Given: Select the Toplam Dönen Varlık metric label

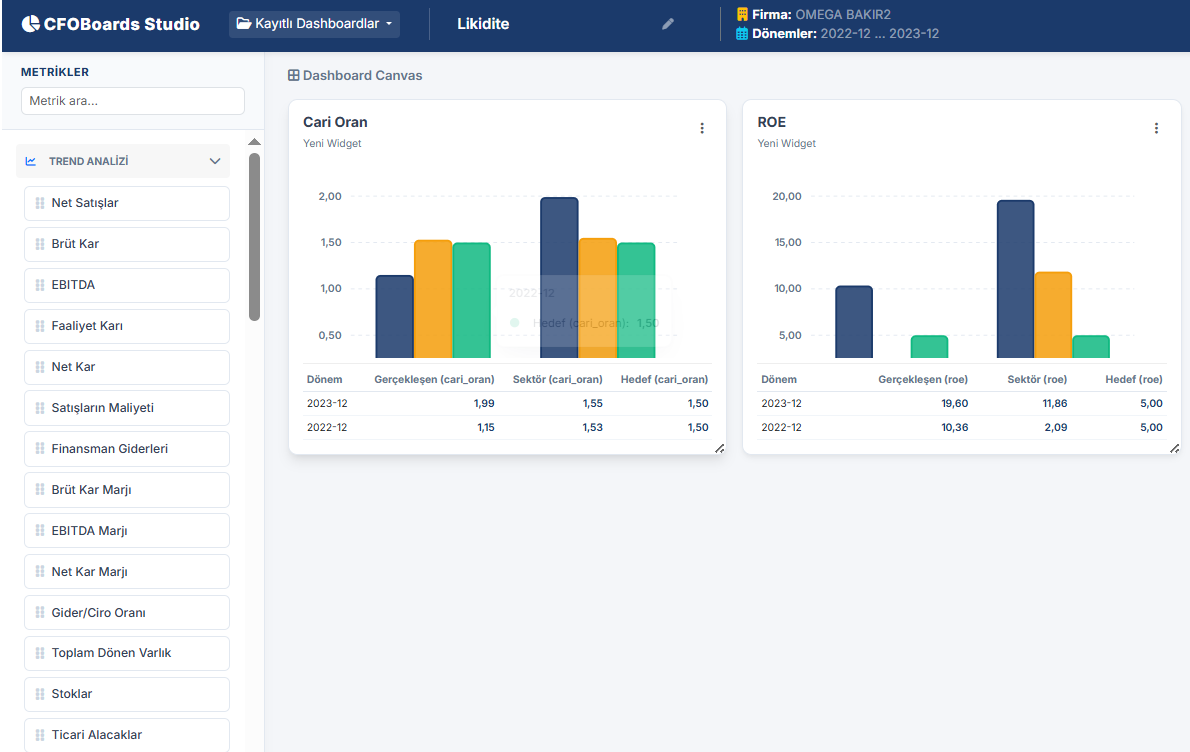Looking at the screenshot, I should coord(112,653).
